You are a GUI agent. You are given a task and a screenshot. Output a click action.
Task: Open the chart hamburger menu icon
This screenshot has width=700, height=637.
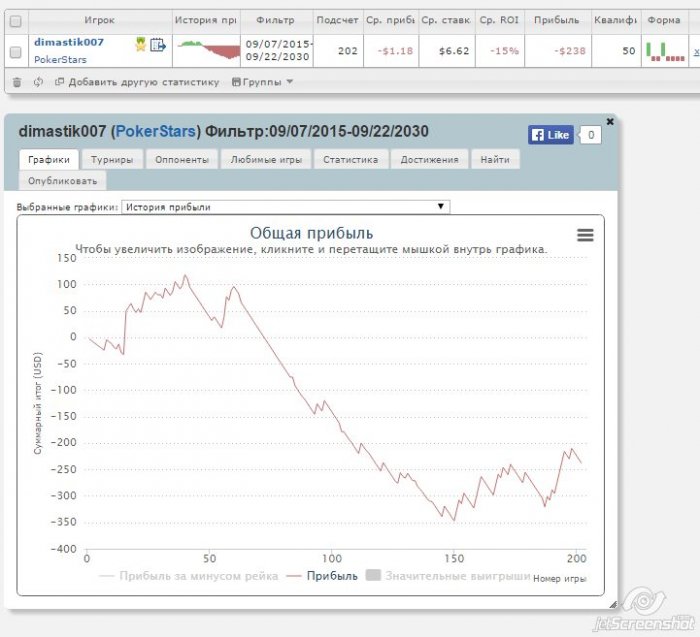tap(585, 235)
